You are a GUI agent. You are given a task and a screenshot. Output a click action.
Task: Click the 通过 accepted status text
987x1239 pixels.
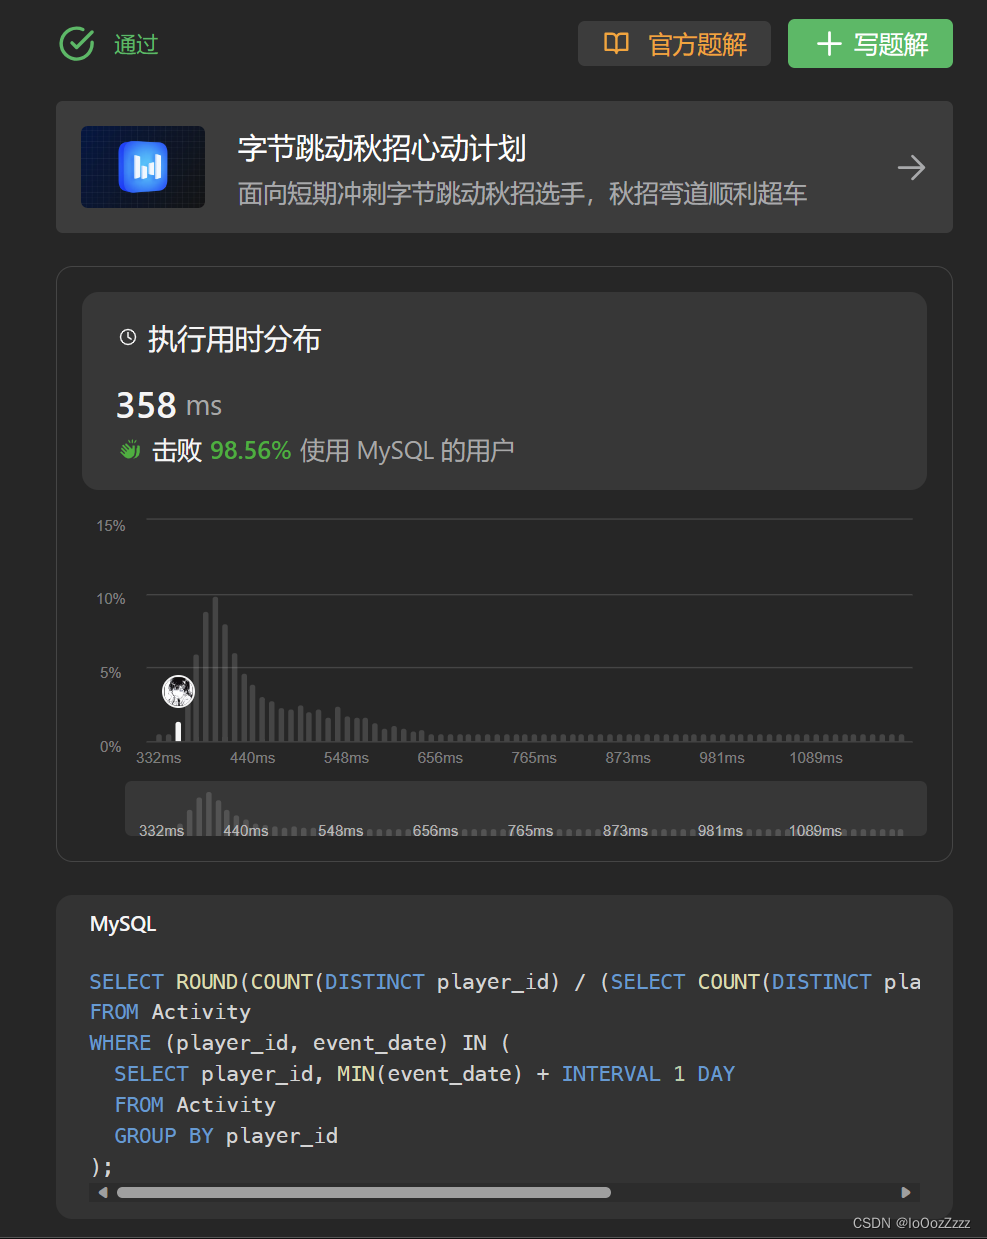tap(136, 45)
